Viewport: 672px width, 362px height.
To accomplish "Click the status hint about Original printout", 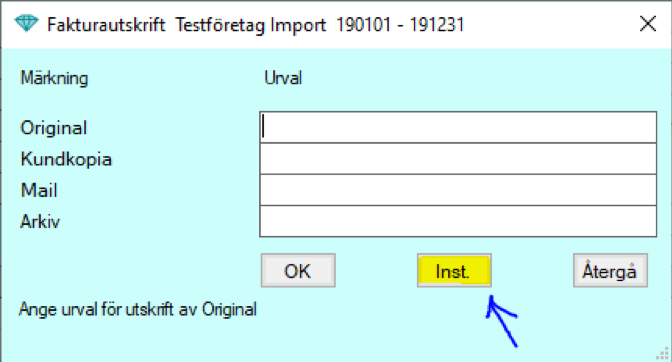I will (x=138, y=309).
